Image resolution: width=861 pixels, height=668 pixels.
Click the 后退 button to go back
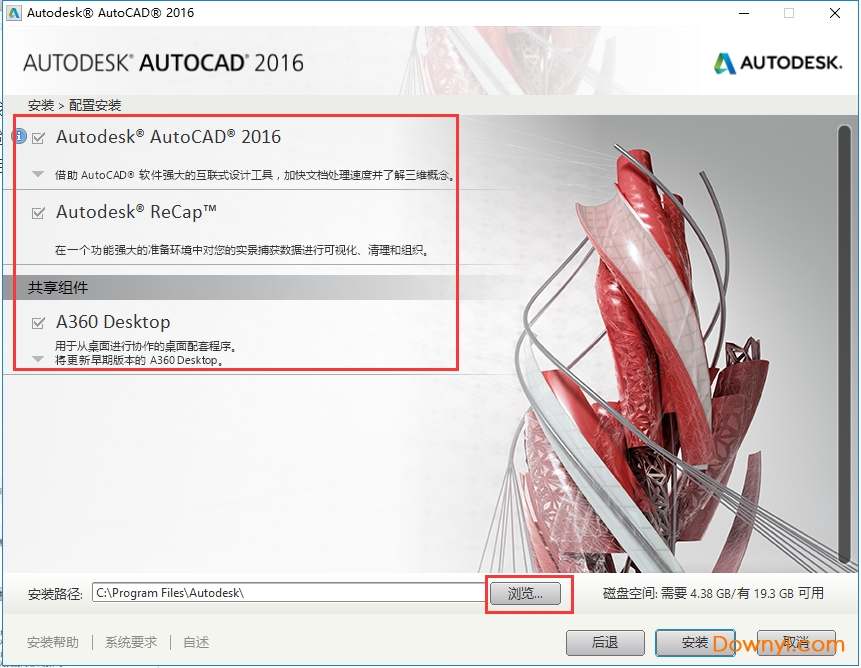point(605,643)
